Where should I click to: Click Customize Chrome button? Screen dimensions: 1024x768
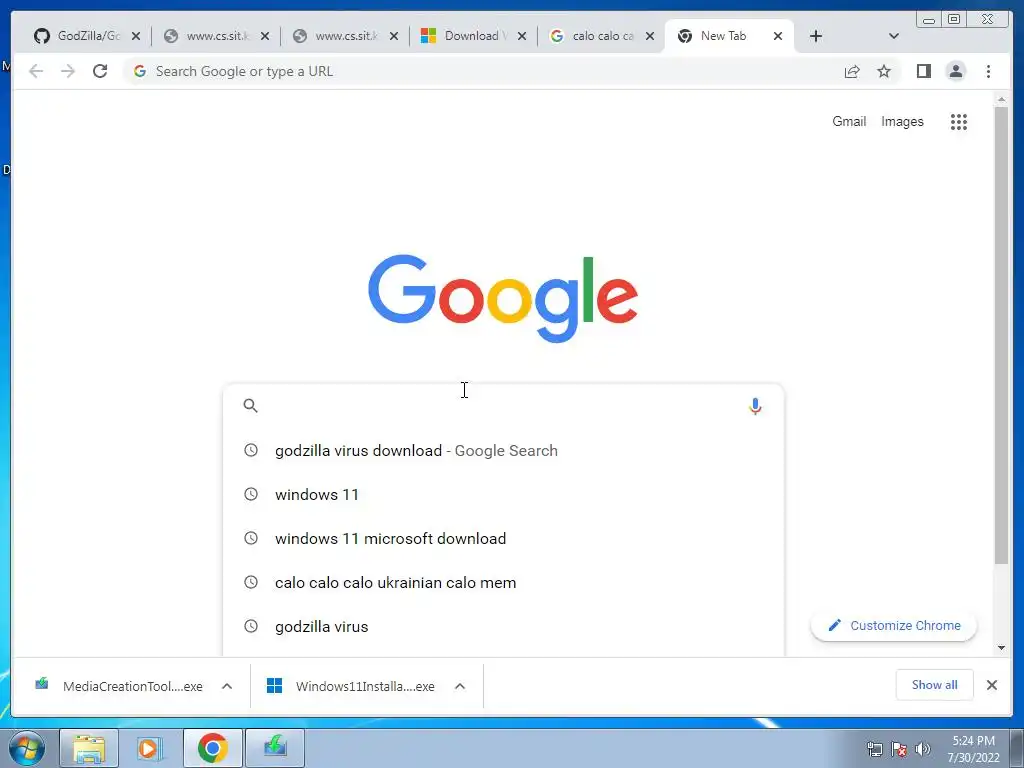(893, 626)
